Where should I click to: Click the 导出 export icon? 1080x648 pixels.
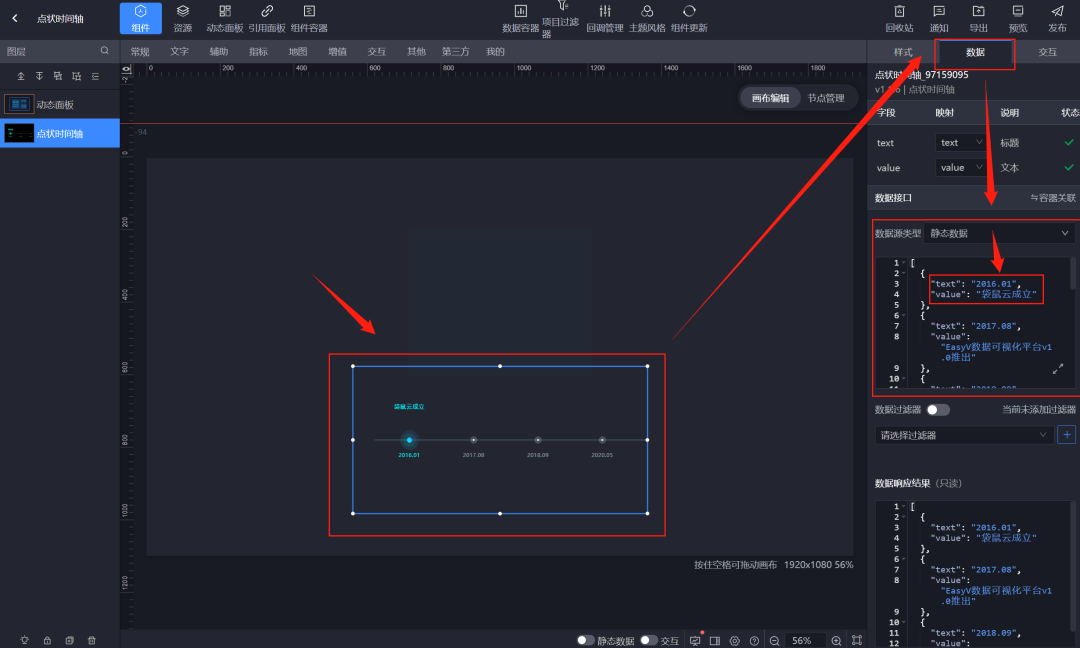click(978, 11)
